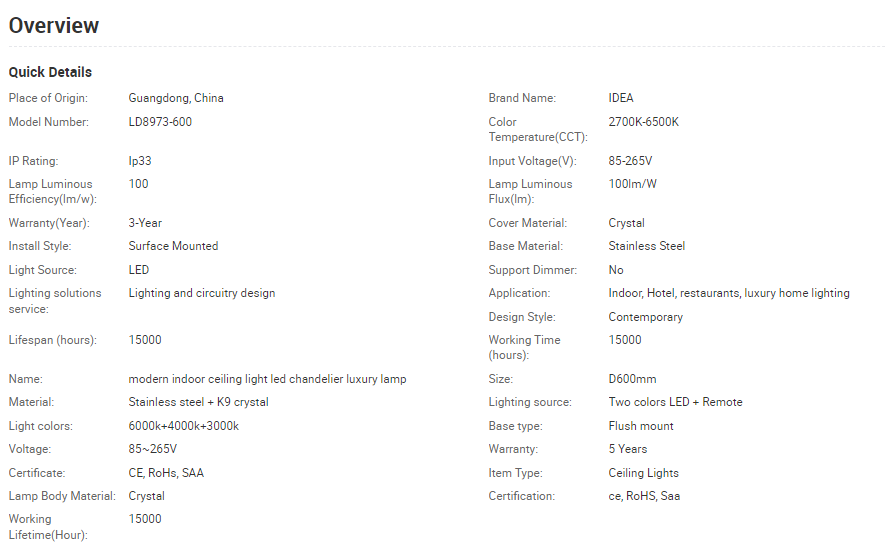Image resolution: width=885 pixels, height=555 pixels.
Task: Click the 2700K-6500K color temperature value
Action: 643,122
